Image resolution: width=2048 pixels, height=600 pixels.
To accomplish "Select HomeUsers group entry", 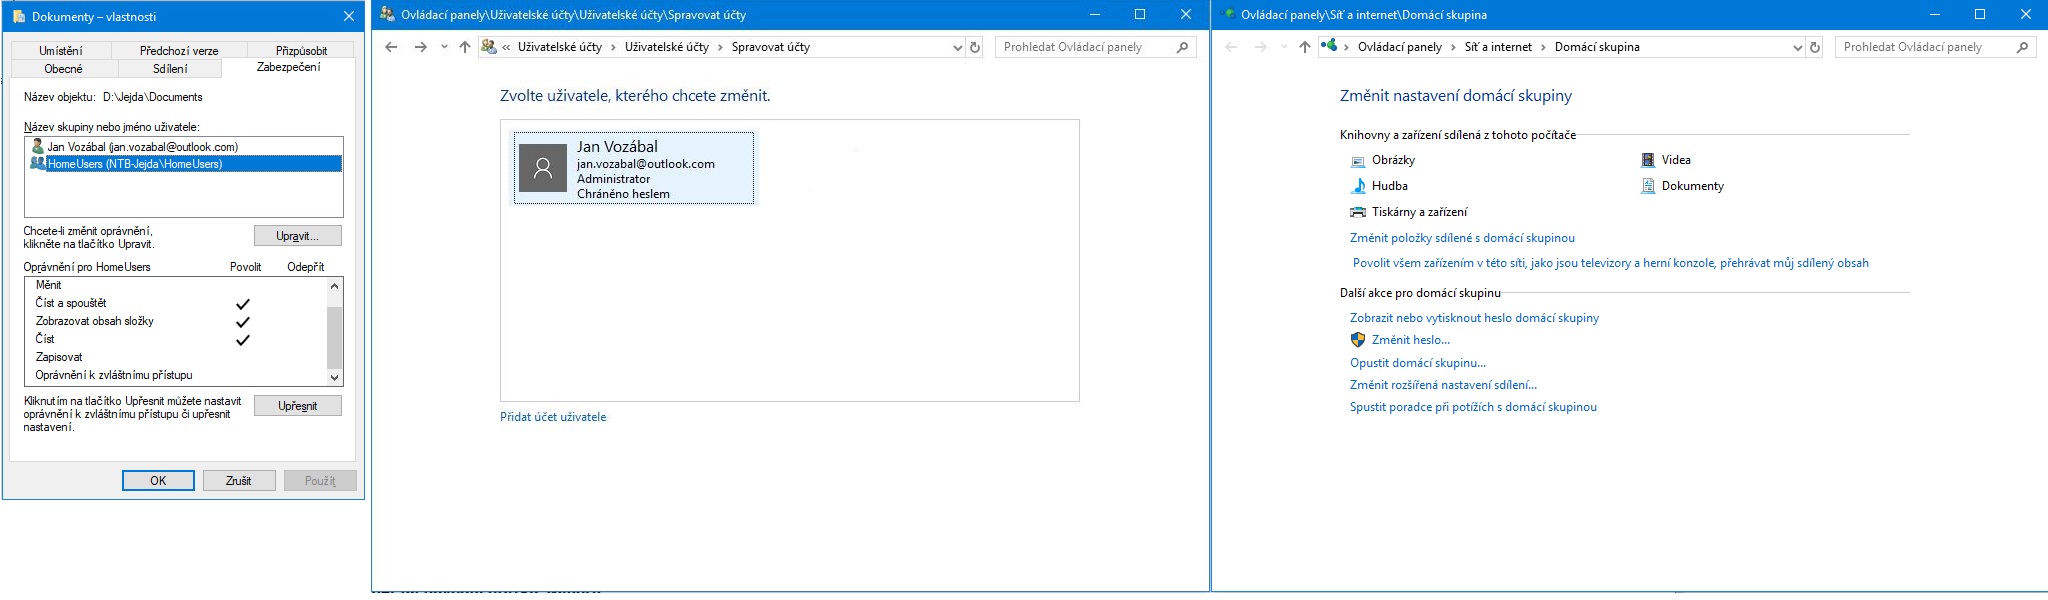I will [x=184, y=163].
